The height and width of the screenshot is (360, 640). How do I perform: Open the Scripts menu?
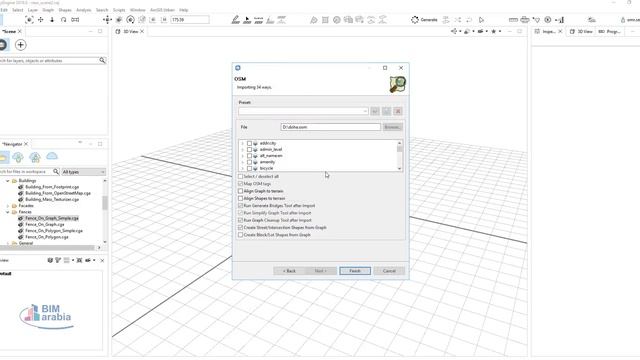119,10
